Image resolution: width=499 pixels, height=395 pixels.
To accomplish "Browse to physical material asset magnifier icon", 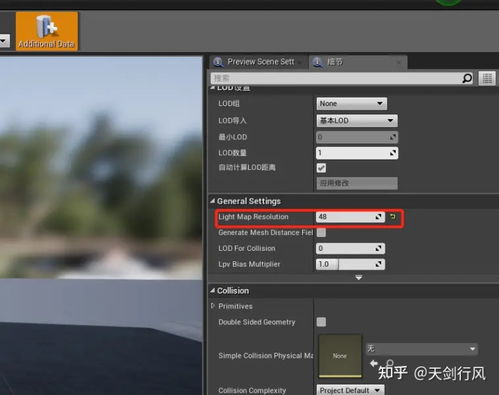I will coord(389,363).
